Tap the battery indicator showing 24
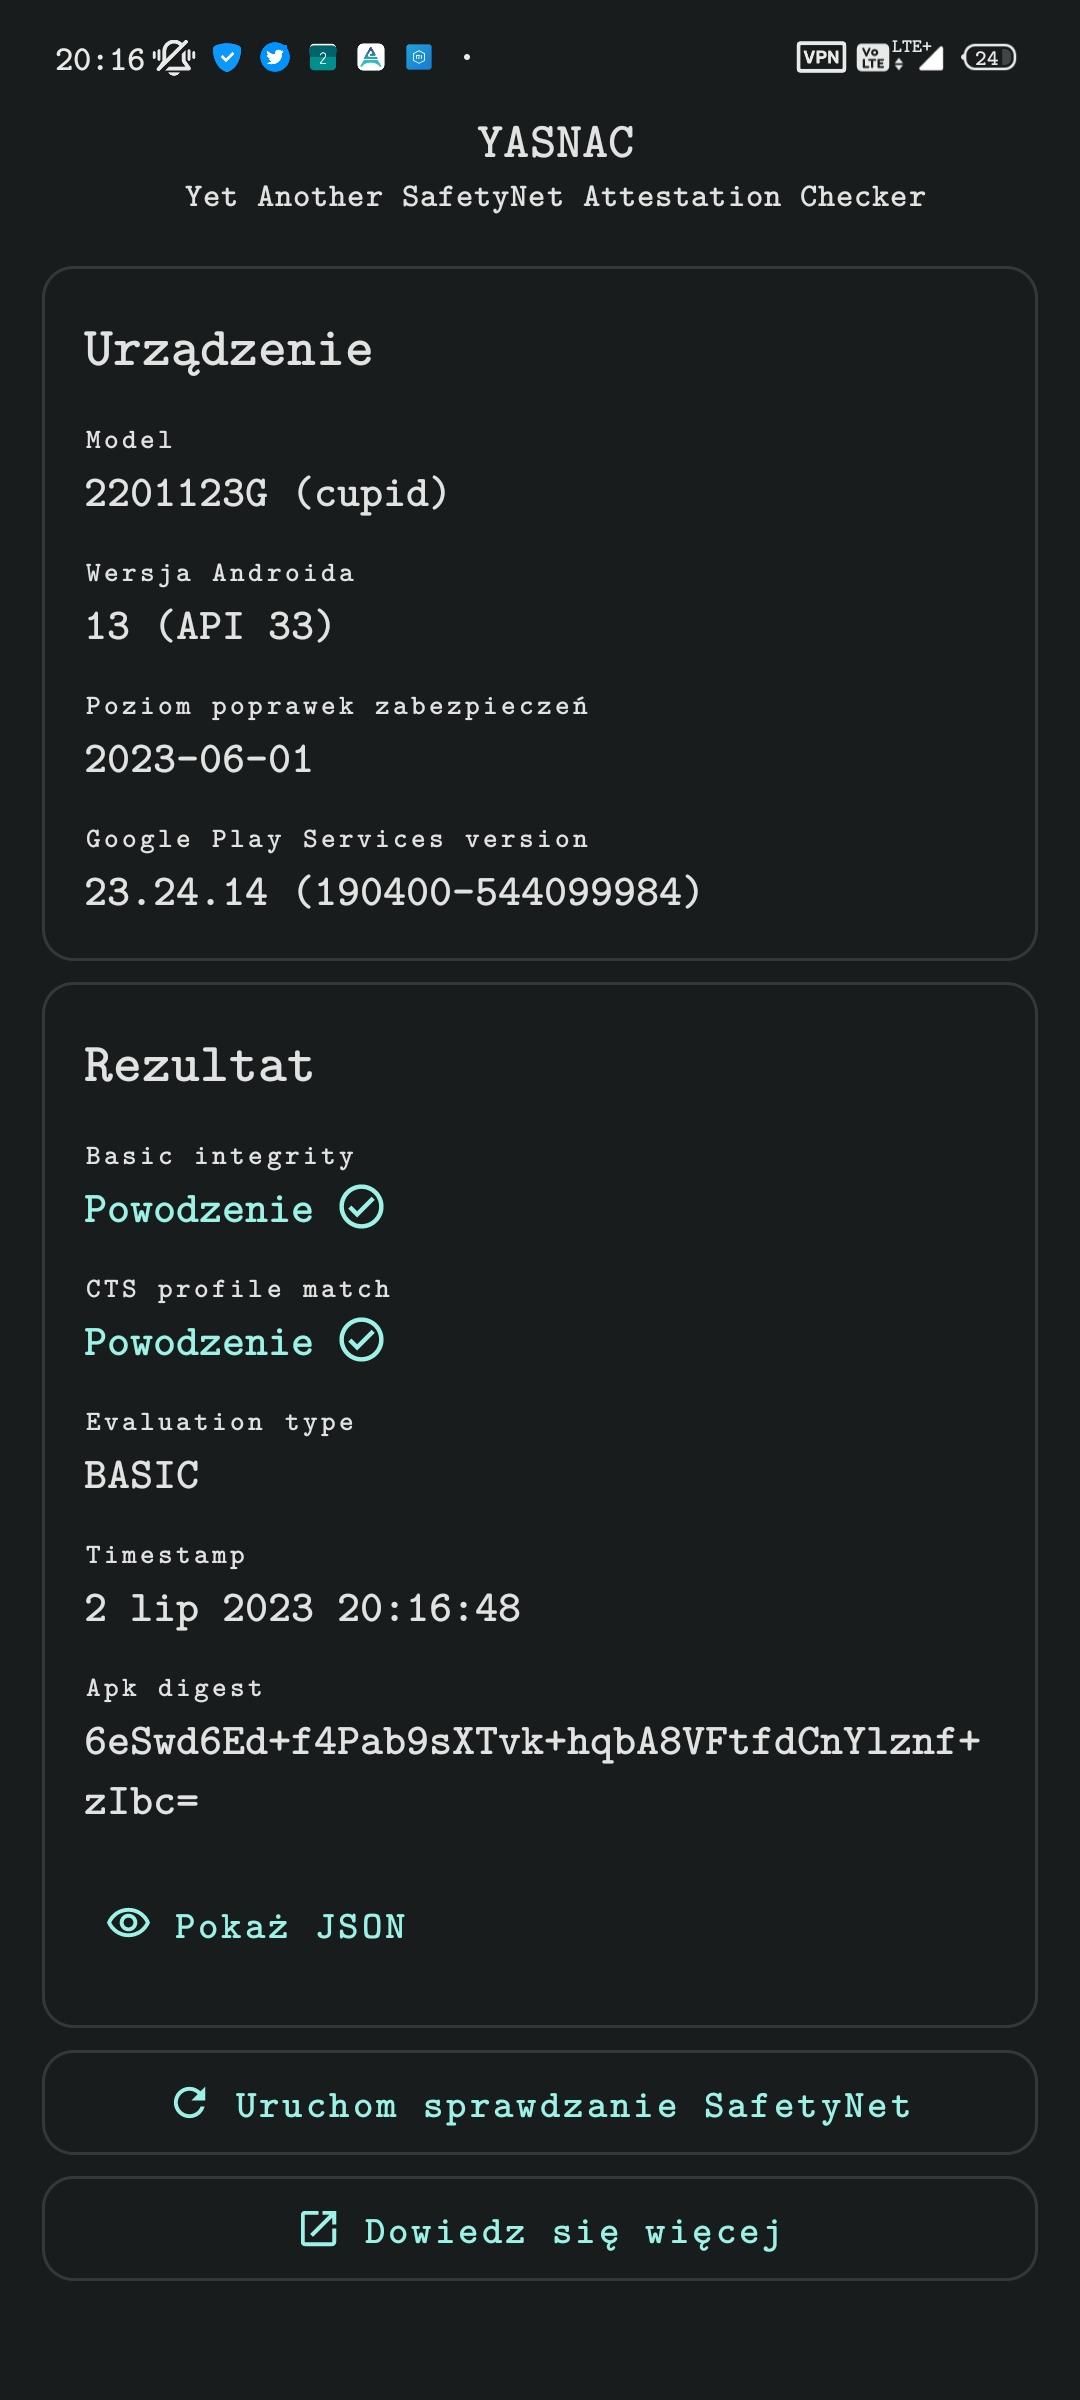The image size is (1080, 2400). 988,58
